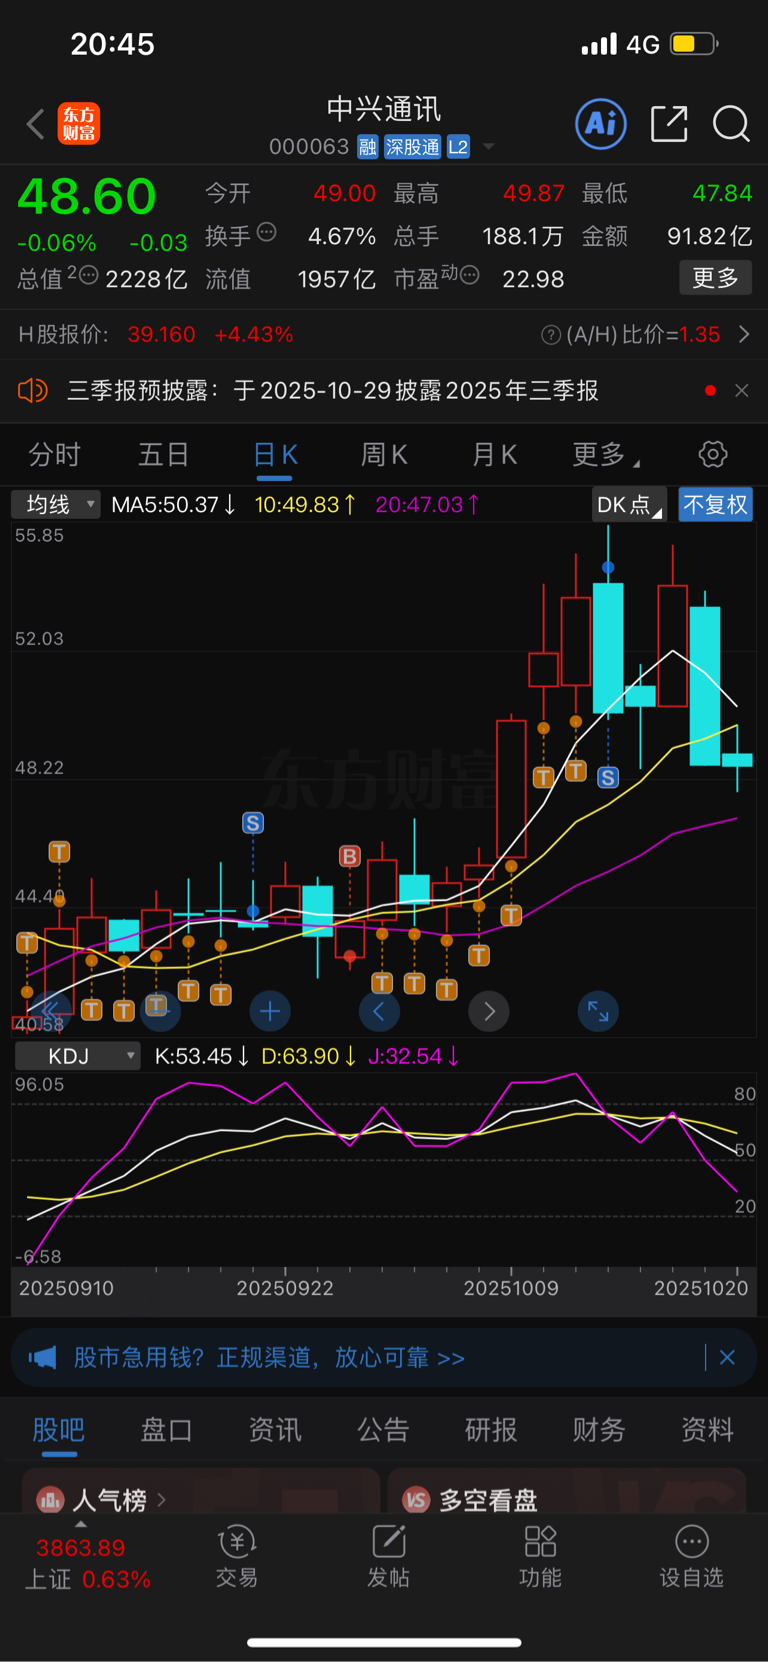The image size is (768, 1662).
Task: Tap the A/H 比价 question mark icon
Action: [550, 335]
